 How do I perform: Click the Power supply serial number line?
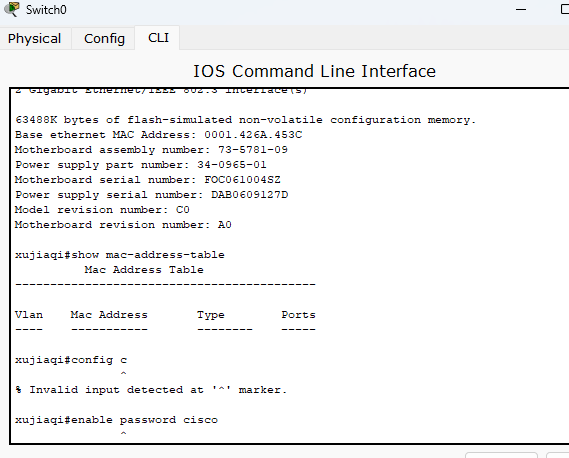click(152, 195)
